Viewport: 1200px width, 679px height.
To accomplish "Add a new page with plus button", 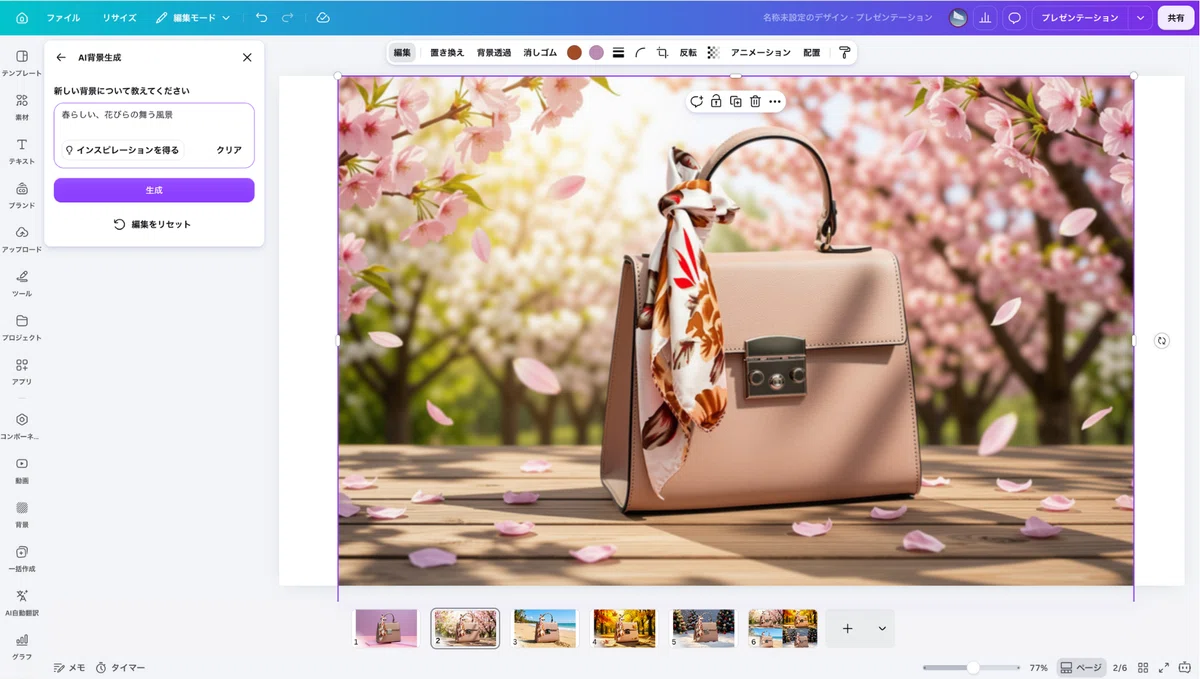I will tap(847, 628).
